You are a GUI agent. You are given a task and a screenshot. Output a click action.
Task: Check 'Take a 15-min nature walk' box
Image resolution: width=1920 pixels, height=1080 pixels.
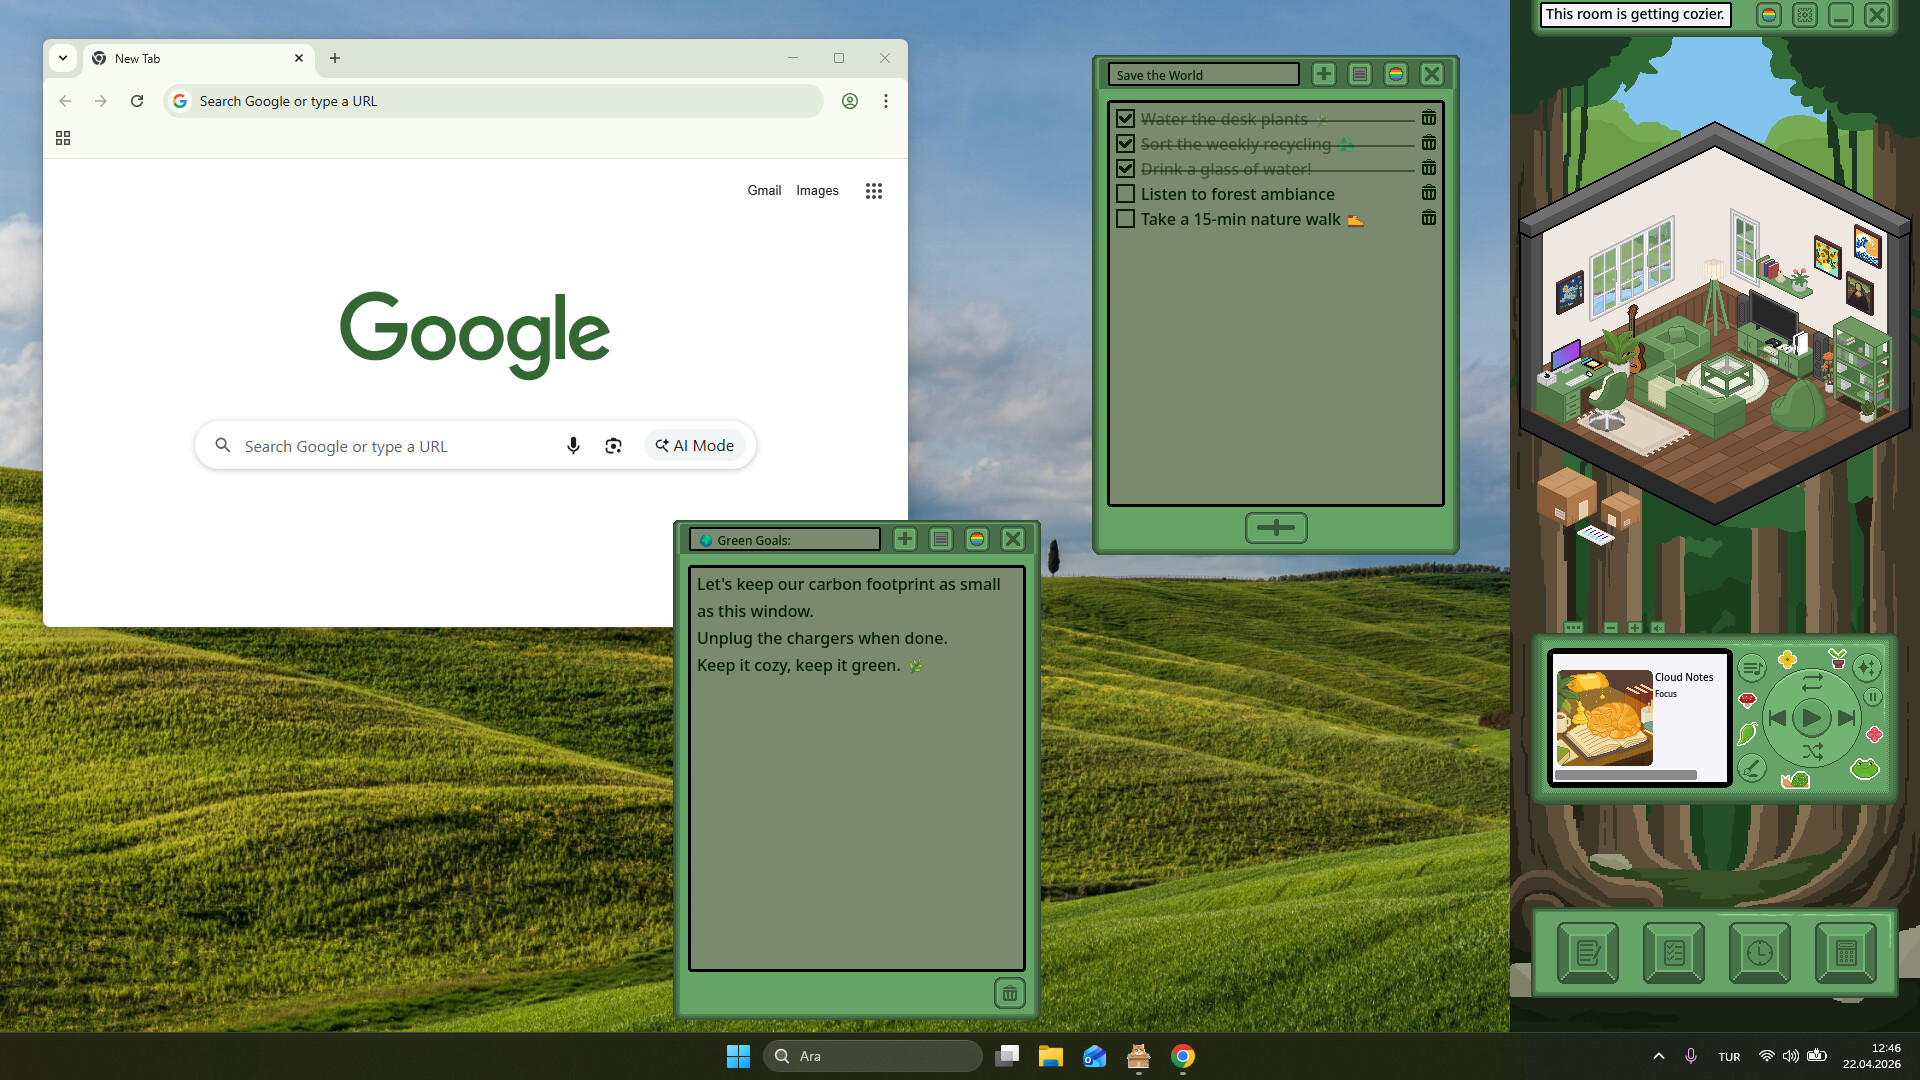[1125, 219]
